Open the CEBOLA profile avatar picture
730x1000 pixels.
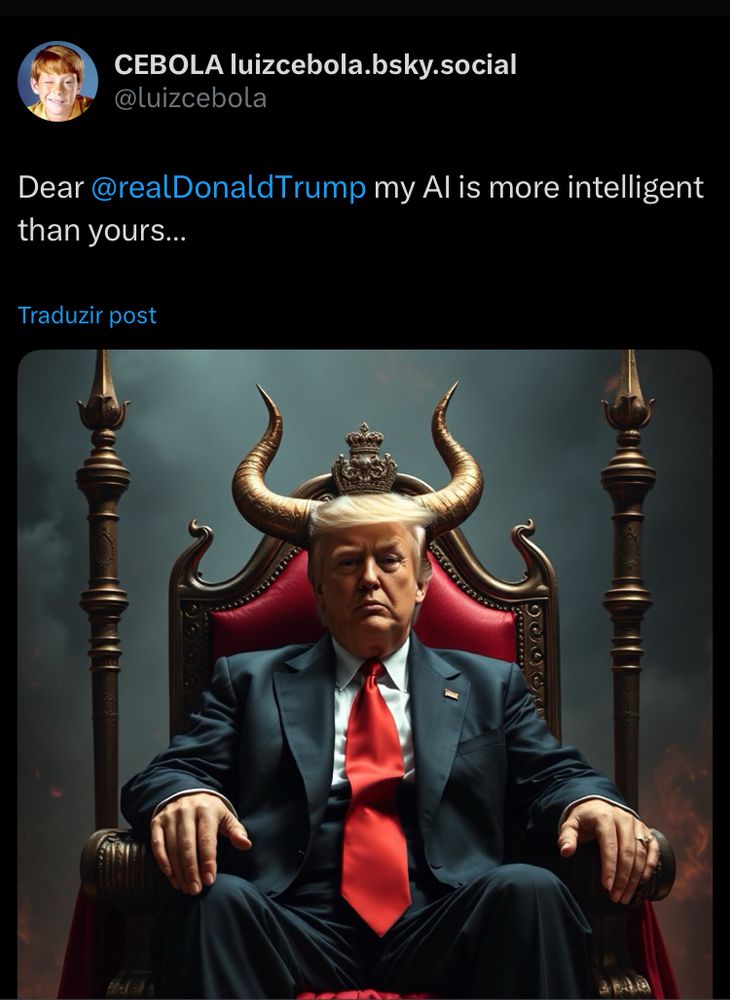pyautogui.click(x=57, y=81)
